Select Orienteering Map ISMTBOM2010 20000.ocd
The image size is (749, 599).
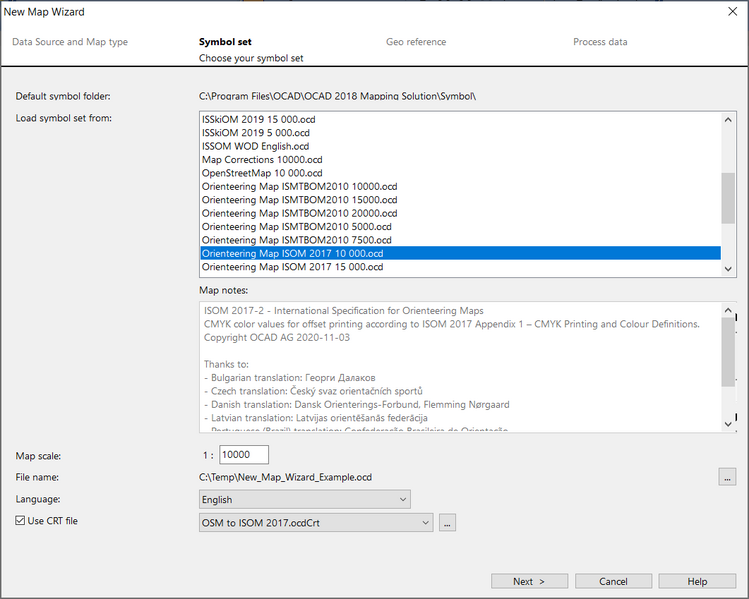[460, 213]
